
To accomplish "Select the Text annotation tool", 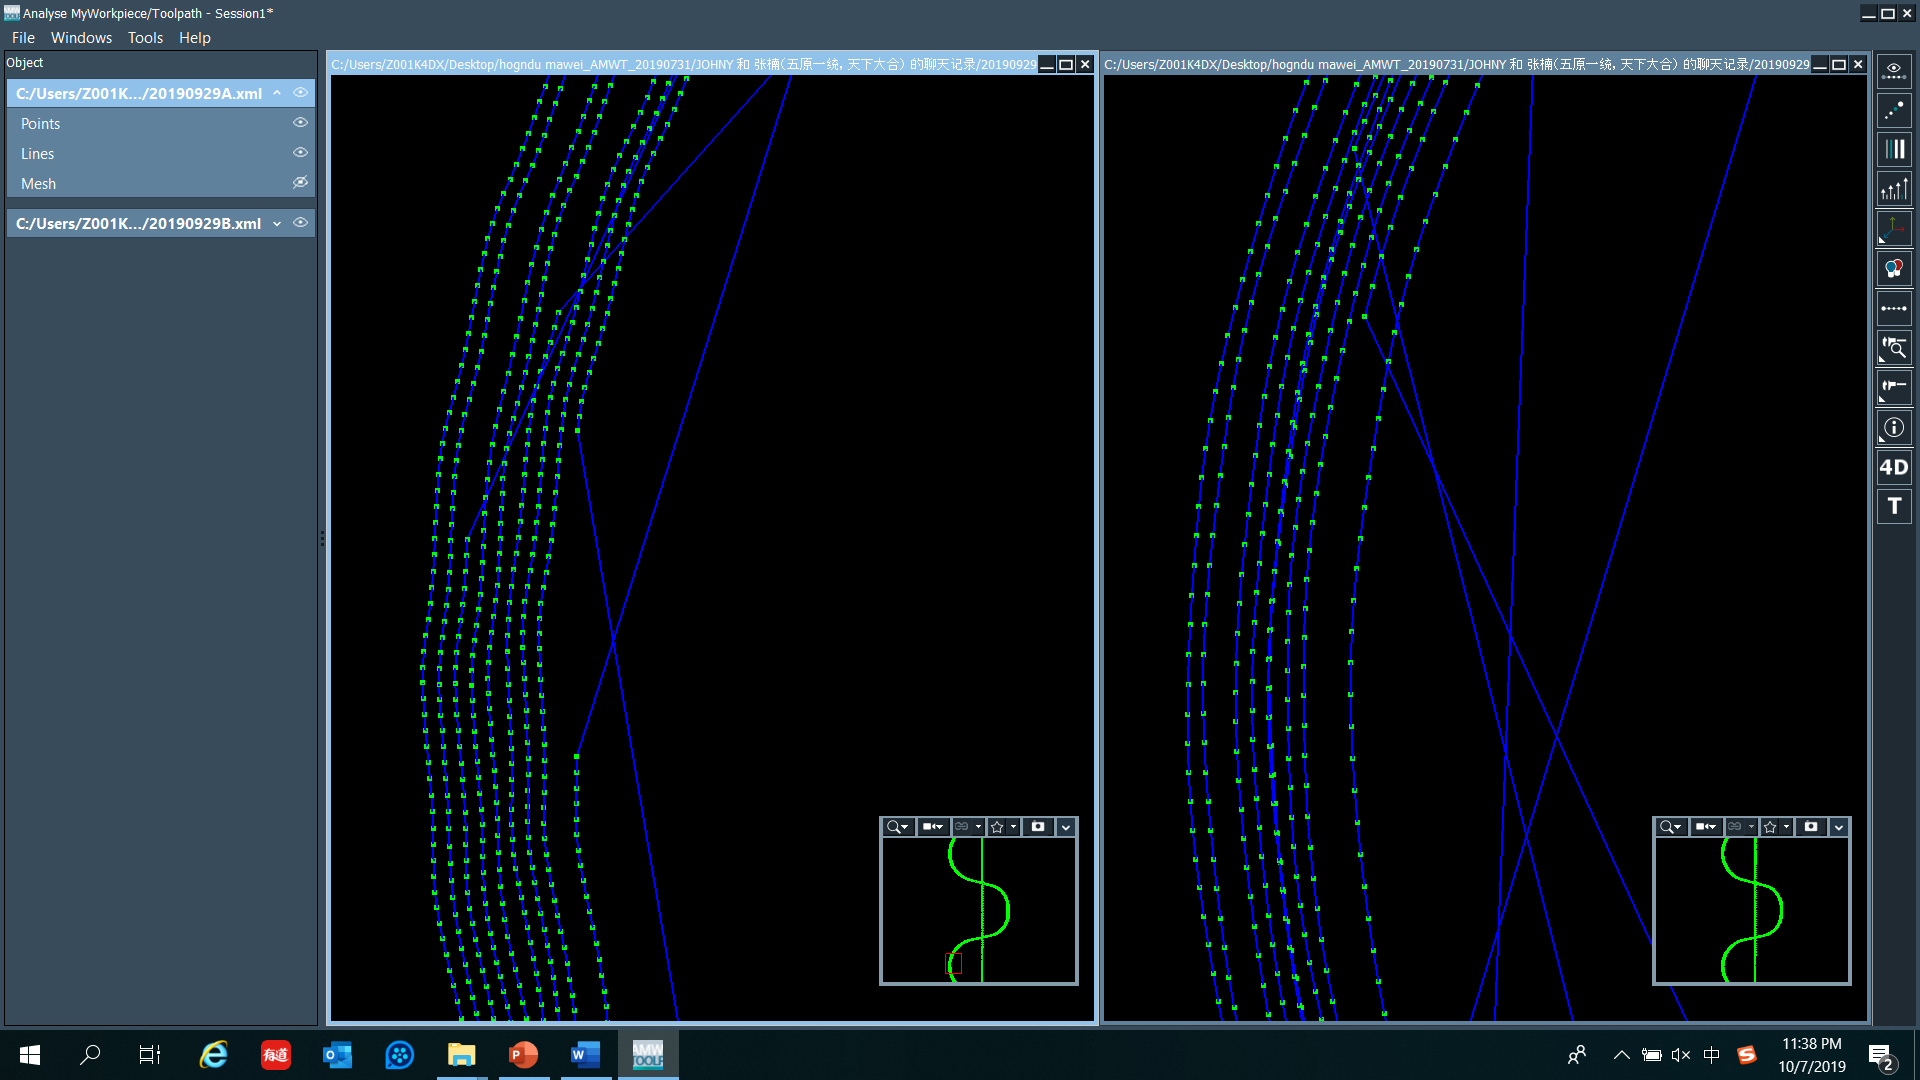I will 1893,506.
